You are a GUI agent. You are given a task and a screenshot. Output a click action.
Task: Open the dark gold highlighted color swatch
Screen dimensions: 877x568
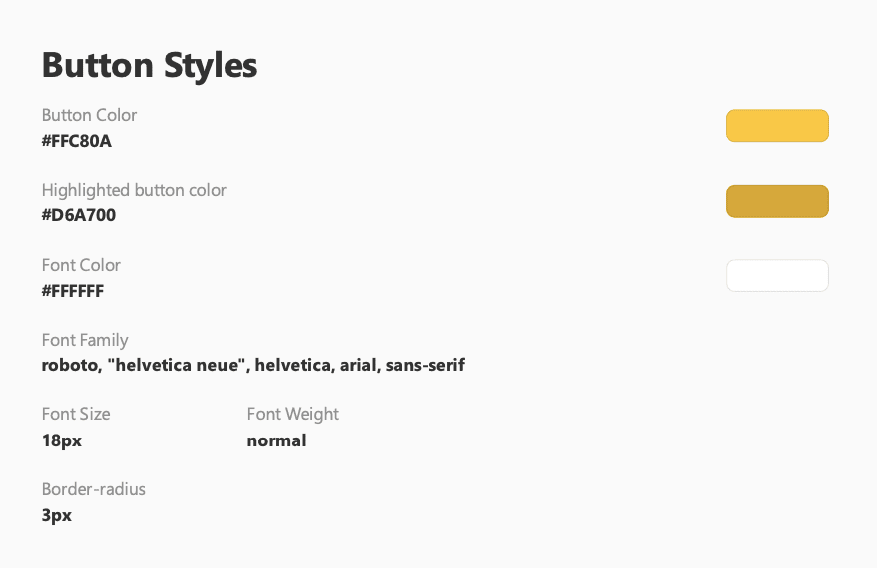click(777, 201)
